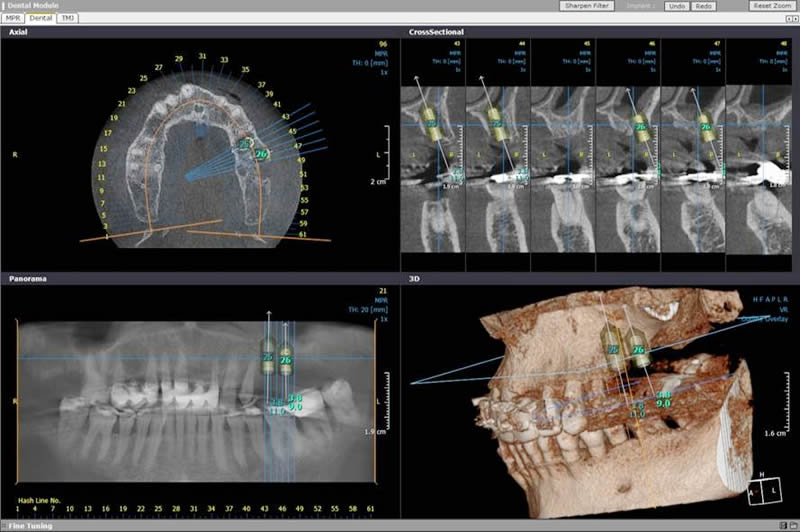Click the Axial slice number 96
This screenshot has width=800, height=532.
383,44
